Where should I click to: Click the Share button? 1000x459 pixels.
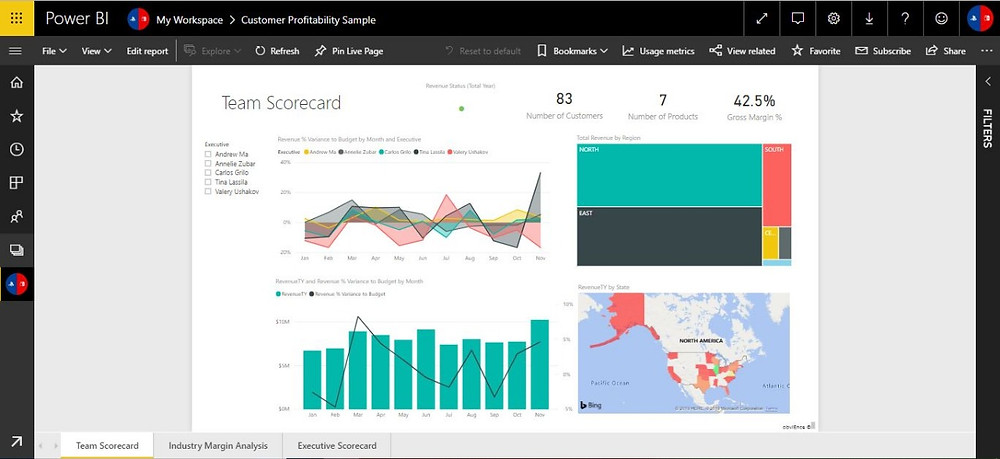click(946, 51)
